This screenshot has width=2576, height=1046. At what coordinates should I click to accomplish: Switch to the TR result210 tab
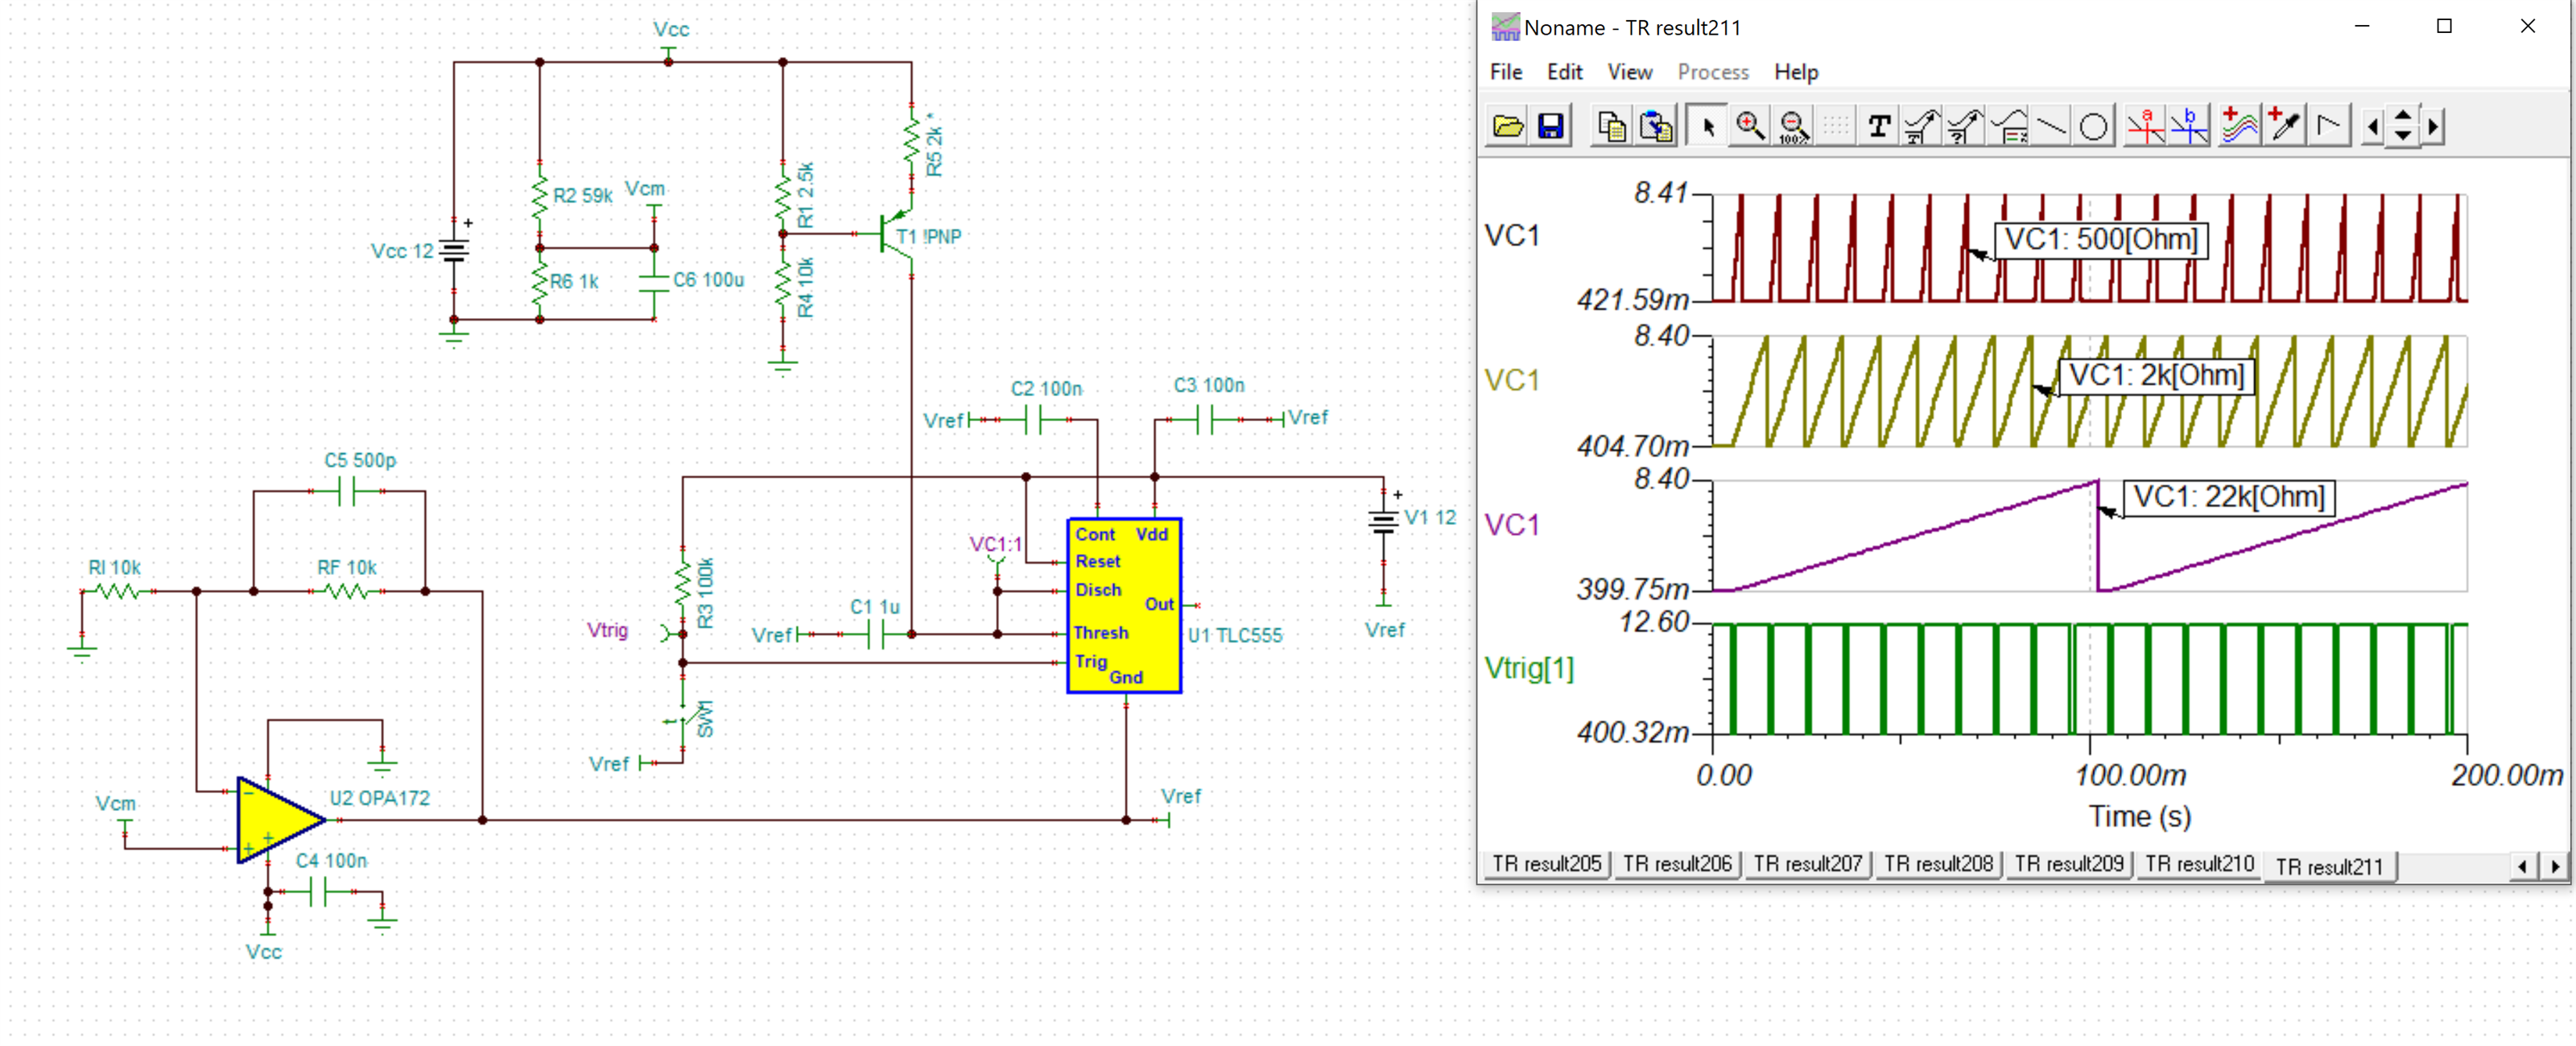(x=2199, y=864)
